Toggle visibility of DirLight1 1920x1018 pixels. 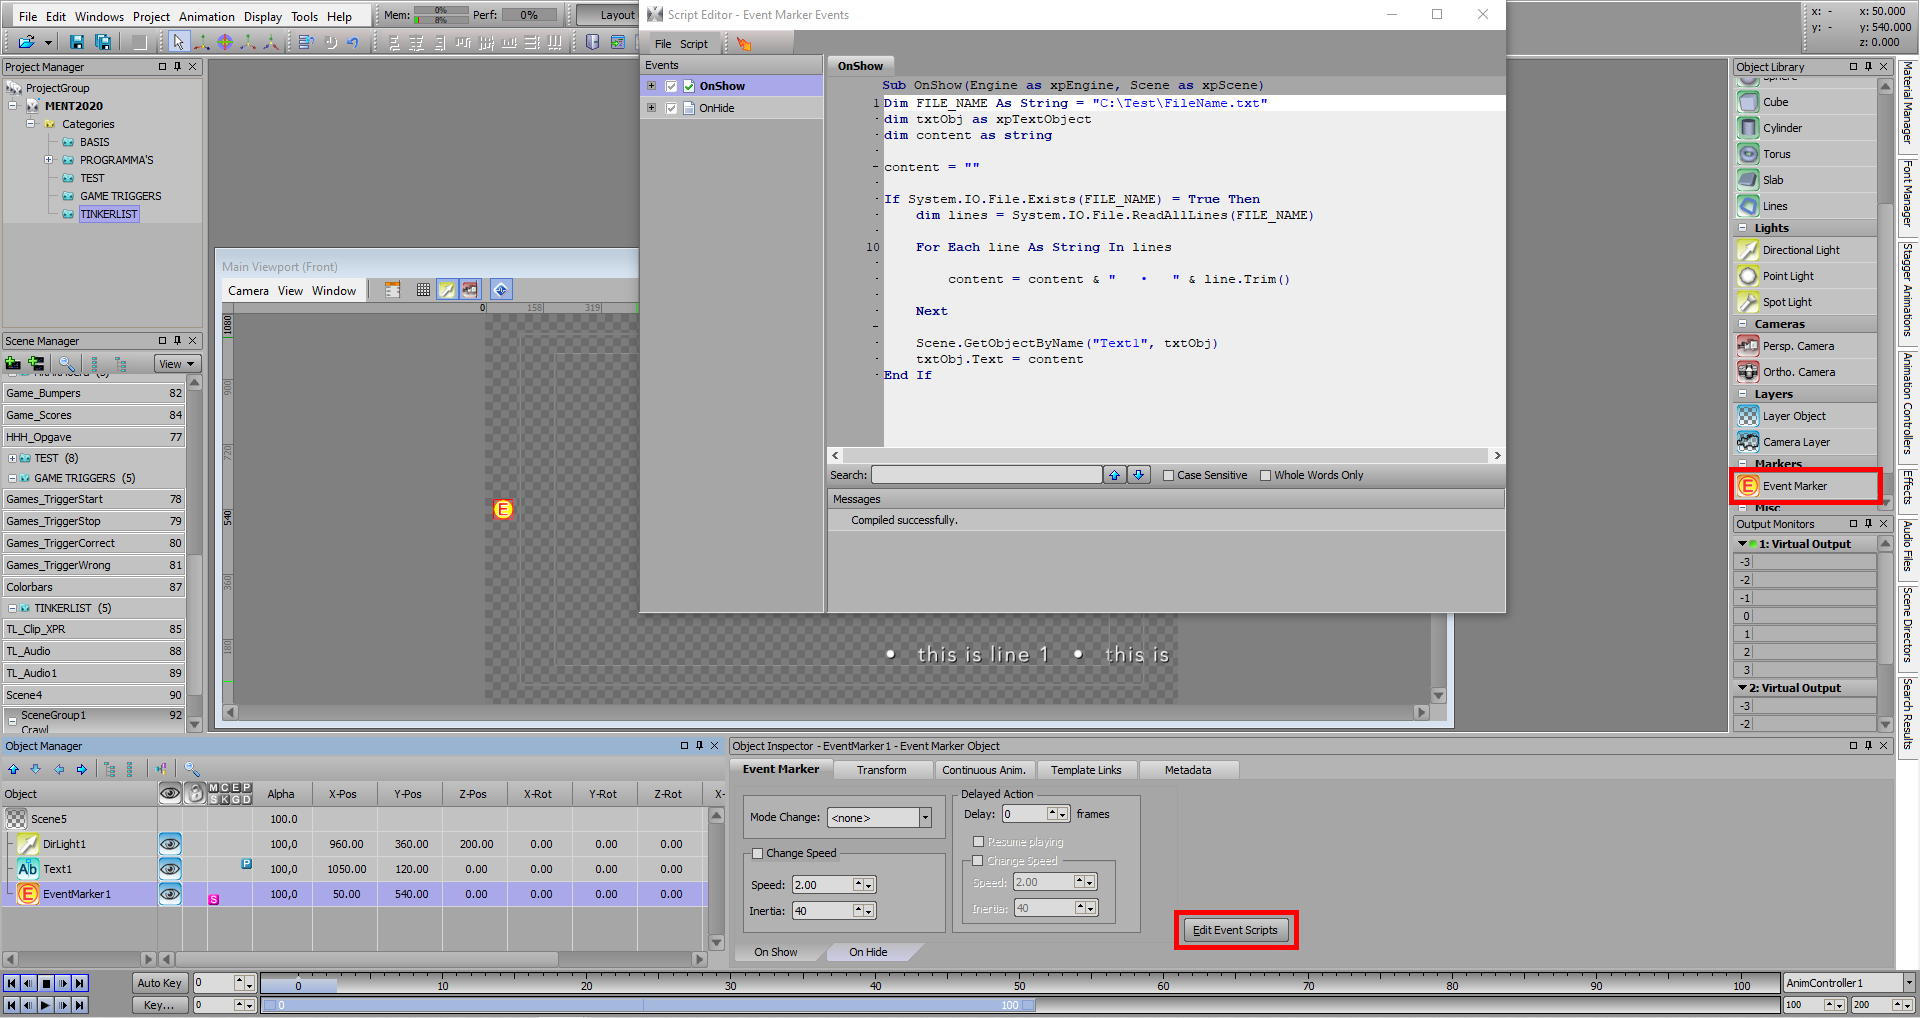170,844
